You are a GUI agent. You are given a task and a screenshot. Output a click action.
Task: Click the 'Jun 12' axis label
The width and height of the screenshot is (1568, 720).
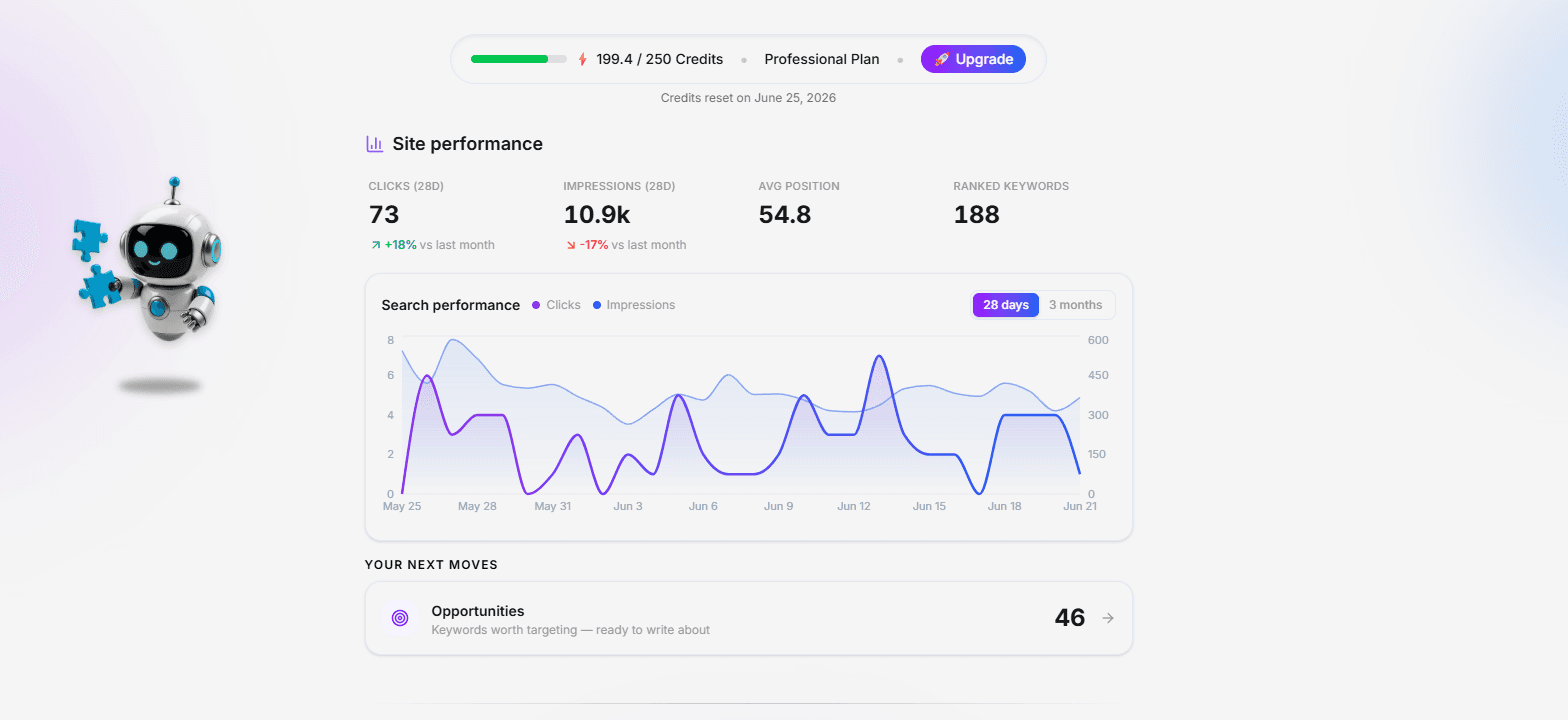point(854,506)
